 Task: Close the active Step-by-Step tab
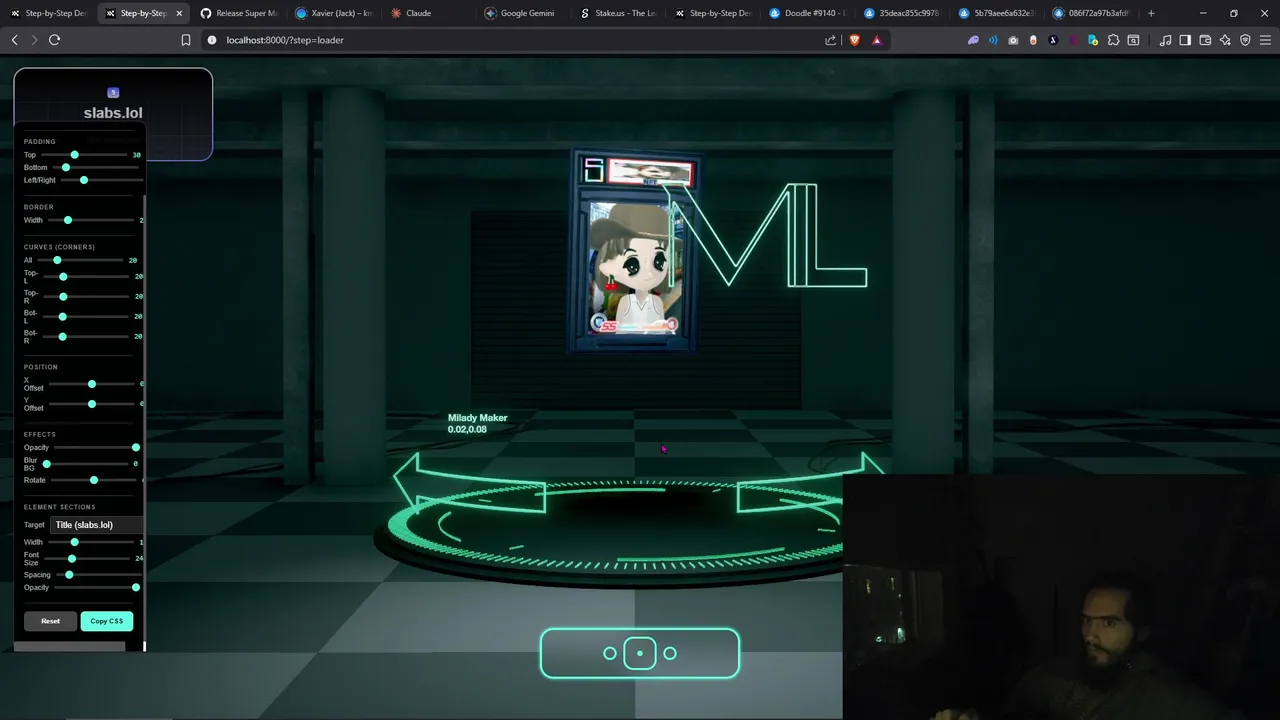click(x=179, y=13)
